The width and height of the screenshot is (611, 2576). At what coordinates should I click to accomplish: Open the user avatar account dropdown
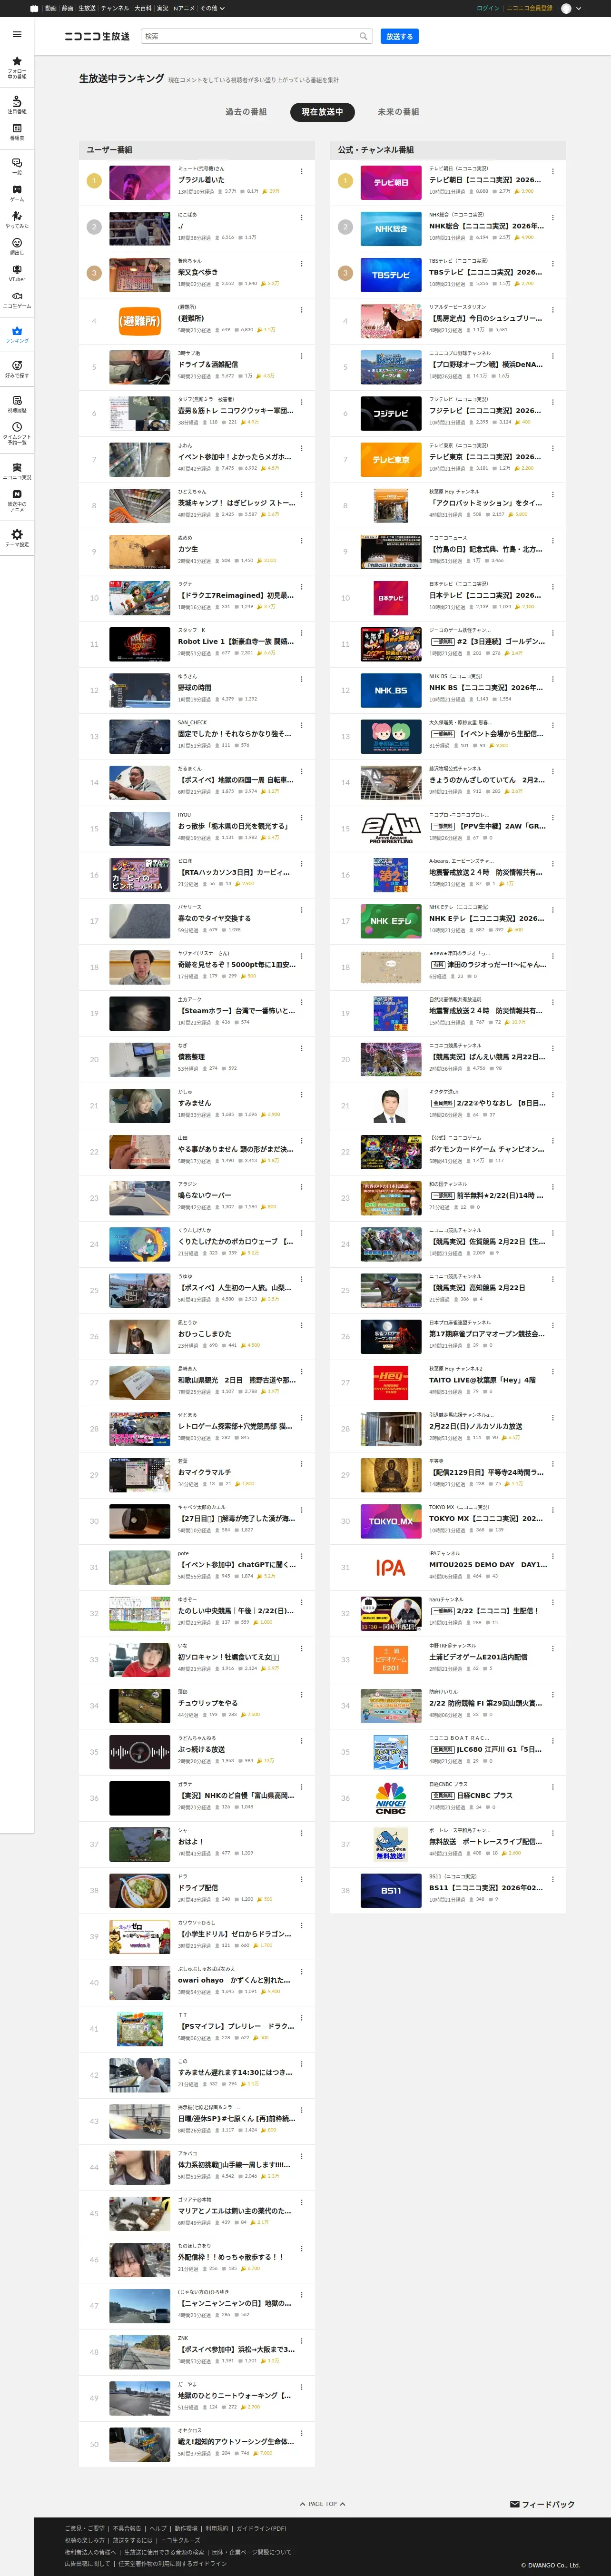pos(571,8)
